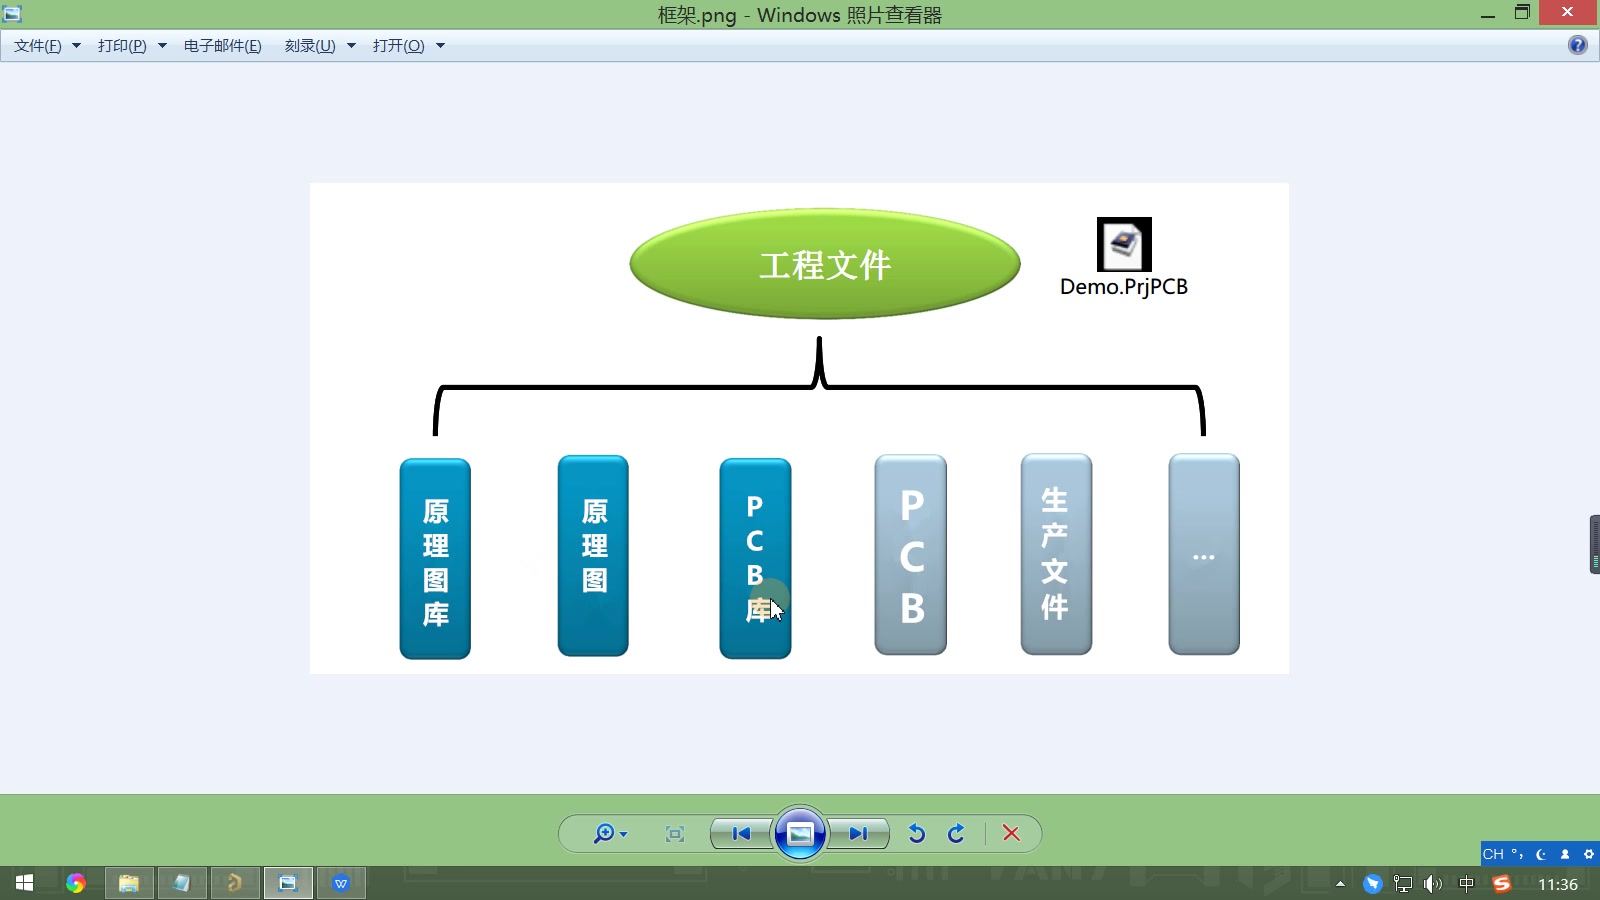Expand the 刻录(U) dropdown

(320, 46)
